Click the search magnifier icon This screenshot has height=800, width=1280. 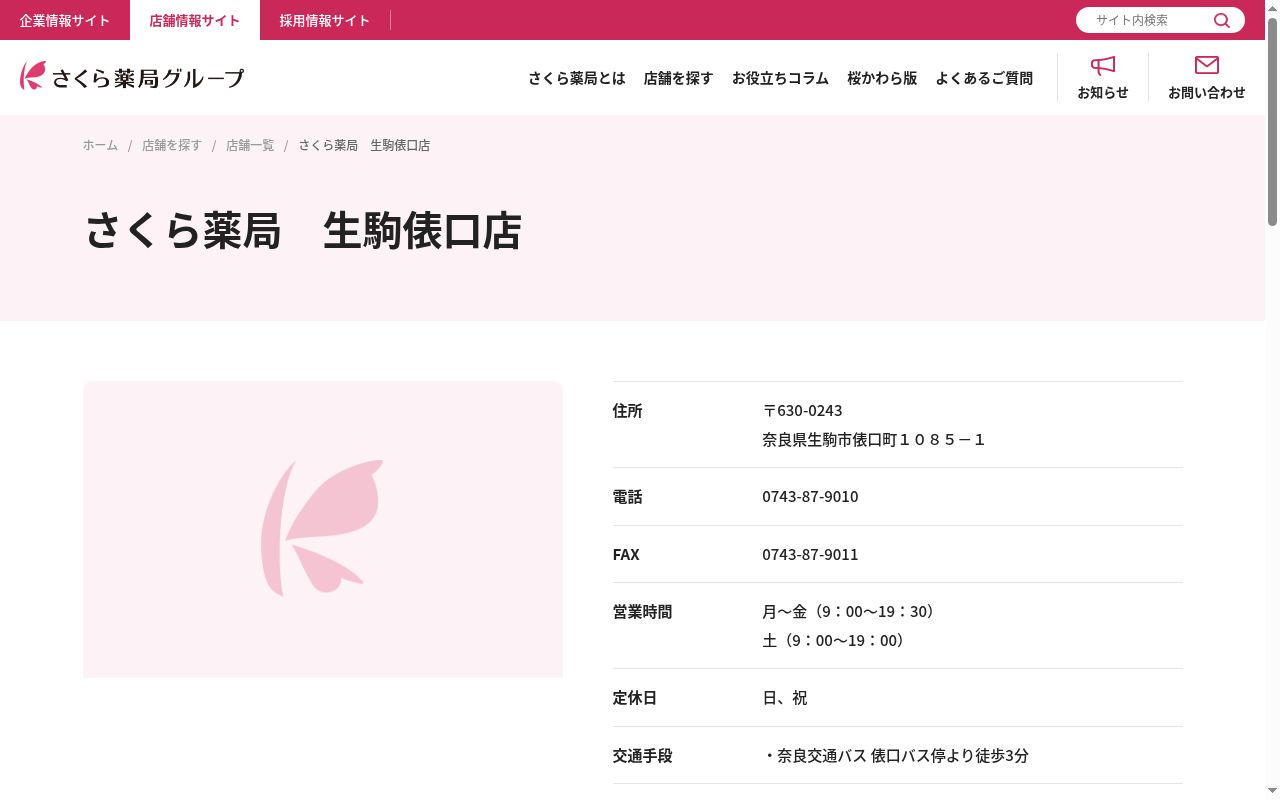point(1222,20)
